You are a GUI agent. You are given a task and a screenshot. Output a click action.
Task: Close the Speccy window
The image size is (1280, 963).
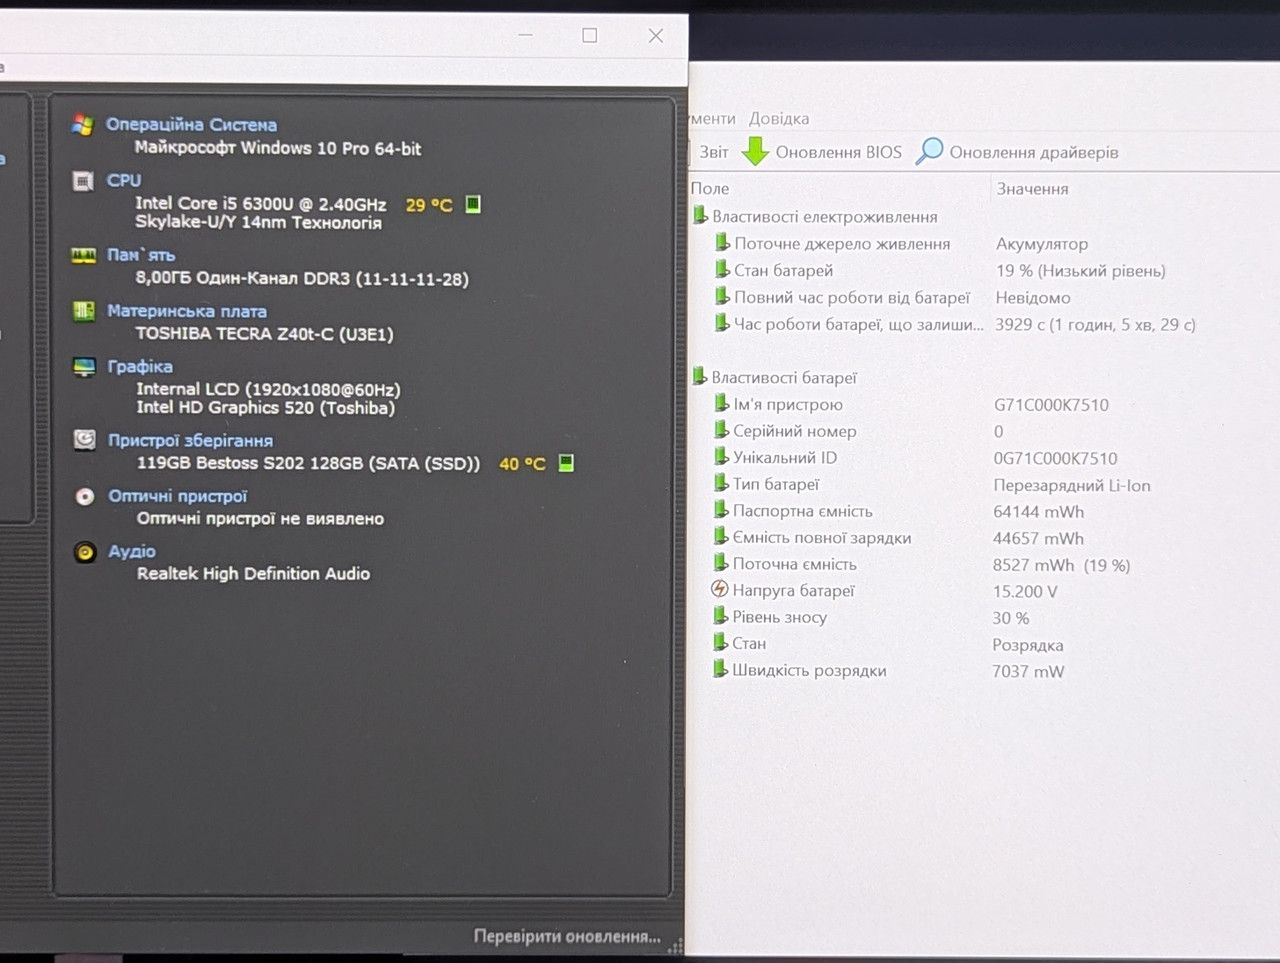(x=656, y=36)
